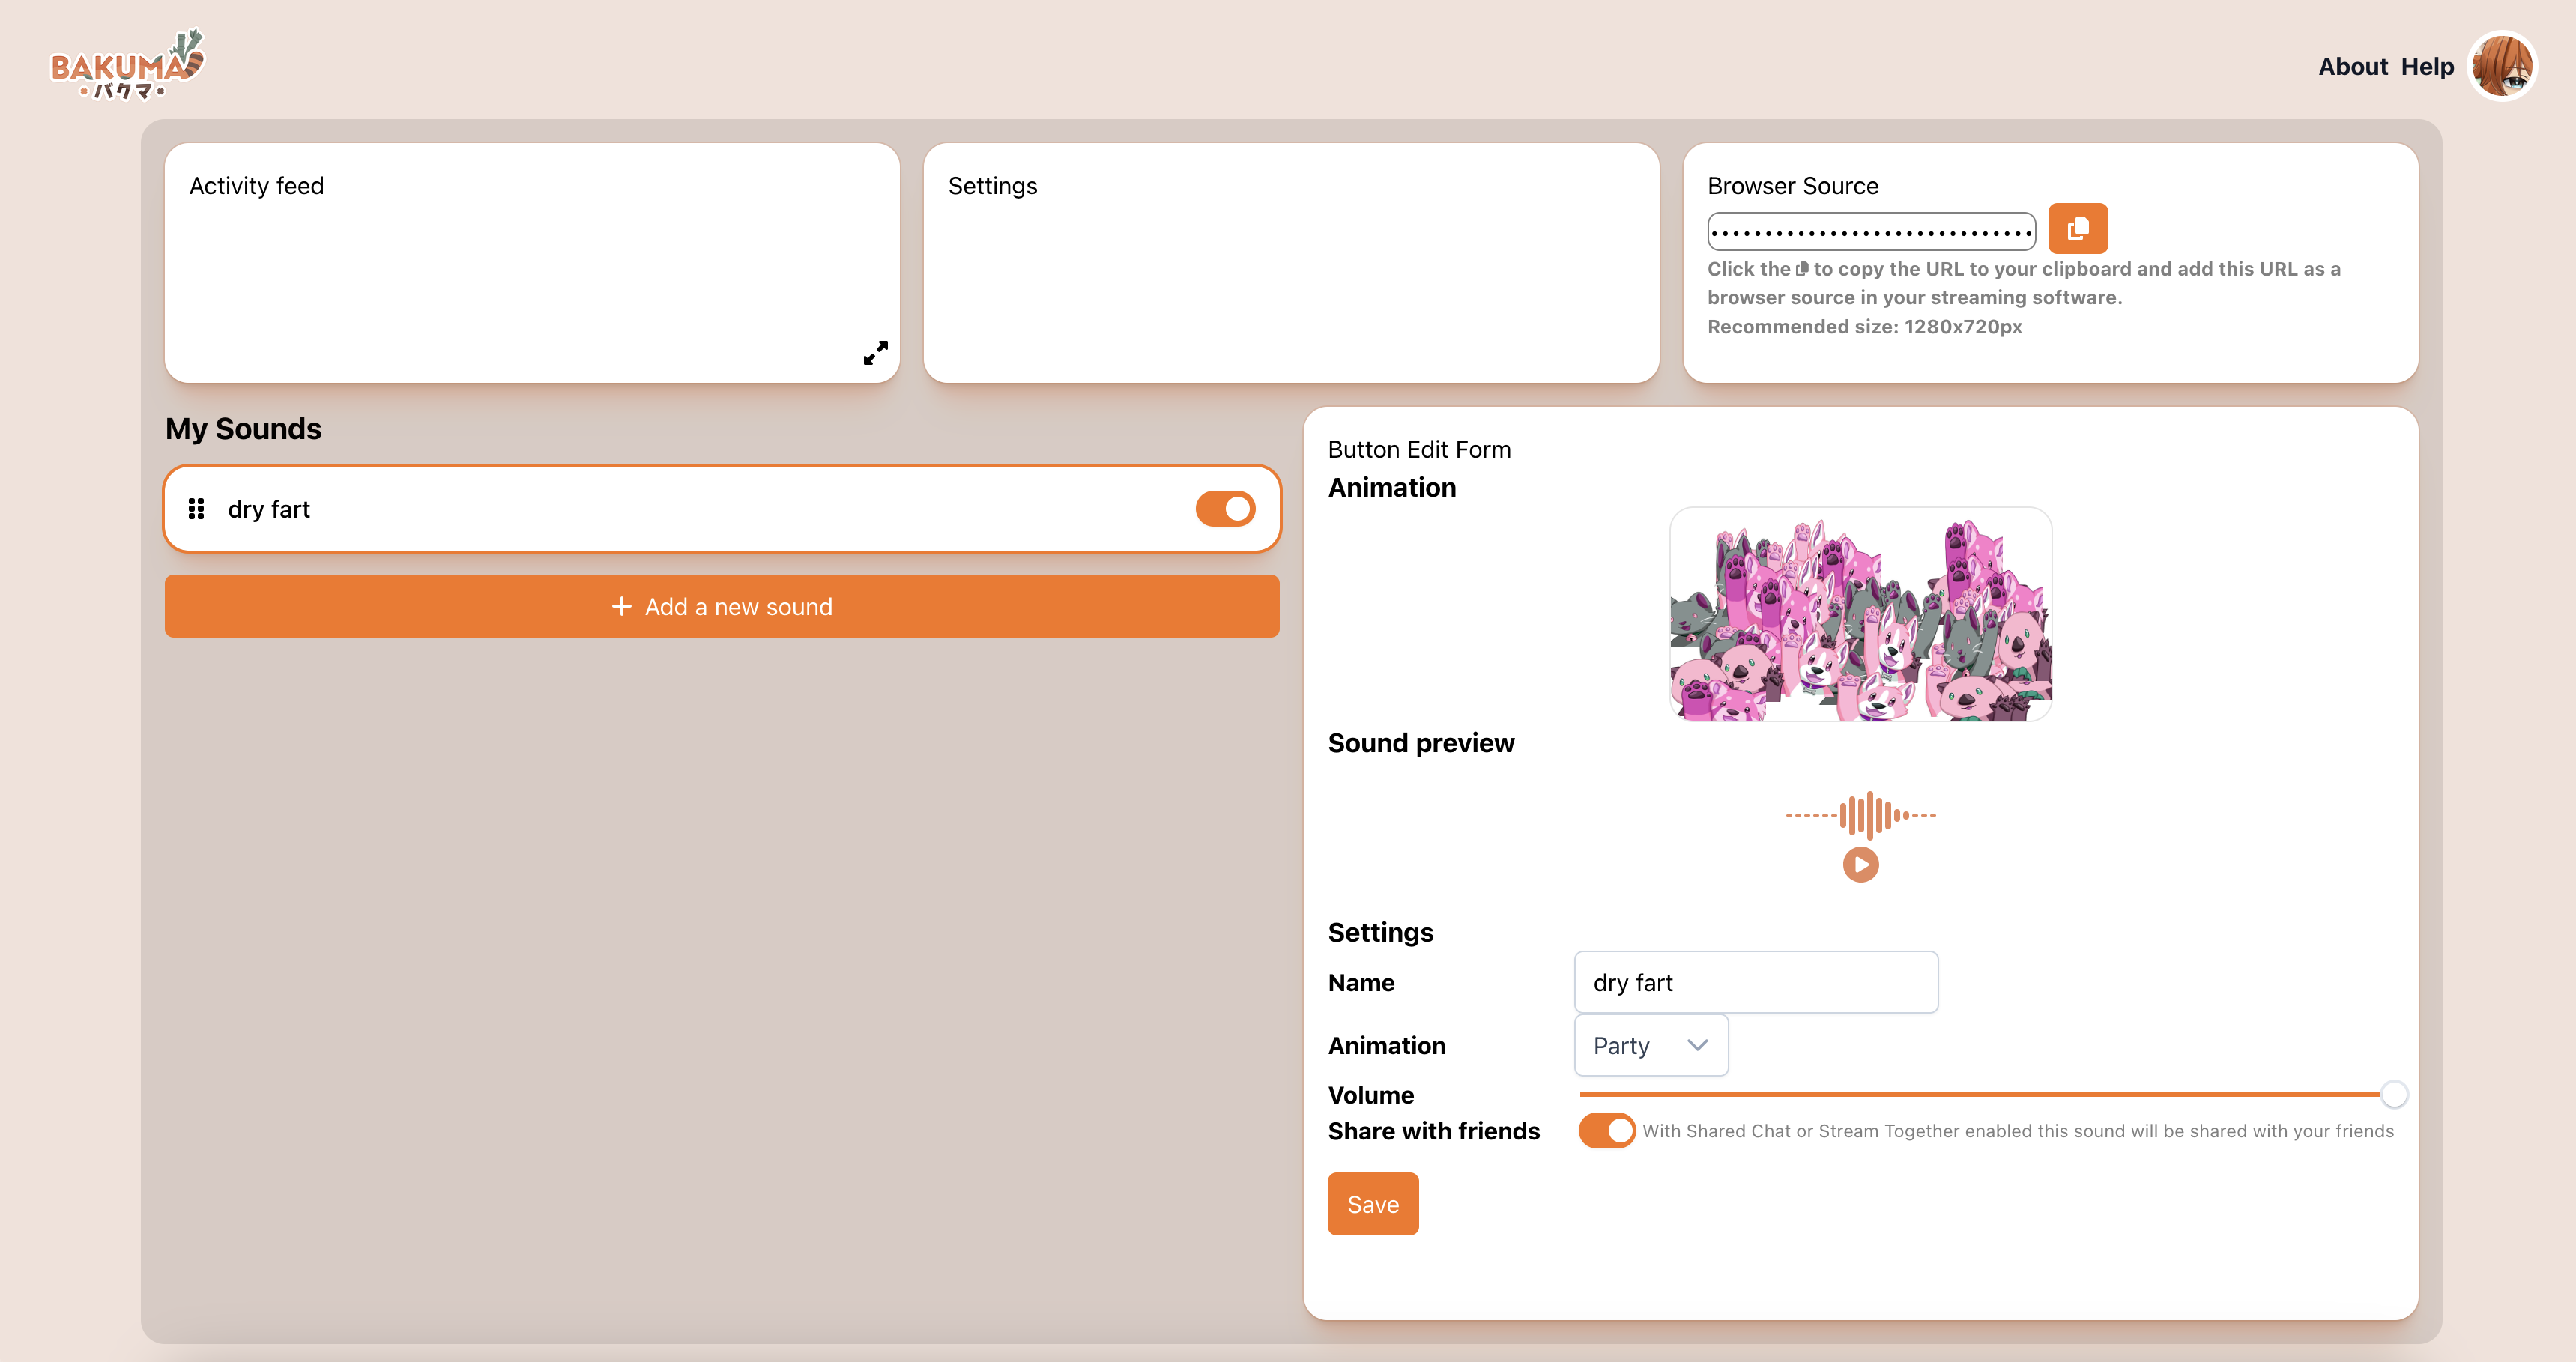Viewport: 2576px width, 1362px height.
Task: Adjust the Volume slider handle
Action: tap(2393, 1095)
